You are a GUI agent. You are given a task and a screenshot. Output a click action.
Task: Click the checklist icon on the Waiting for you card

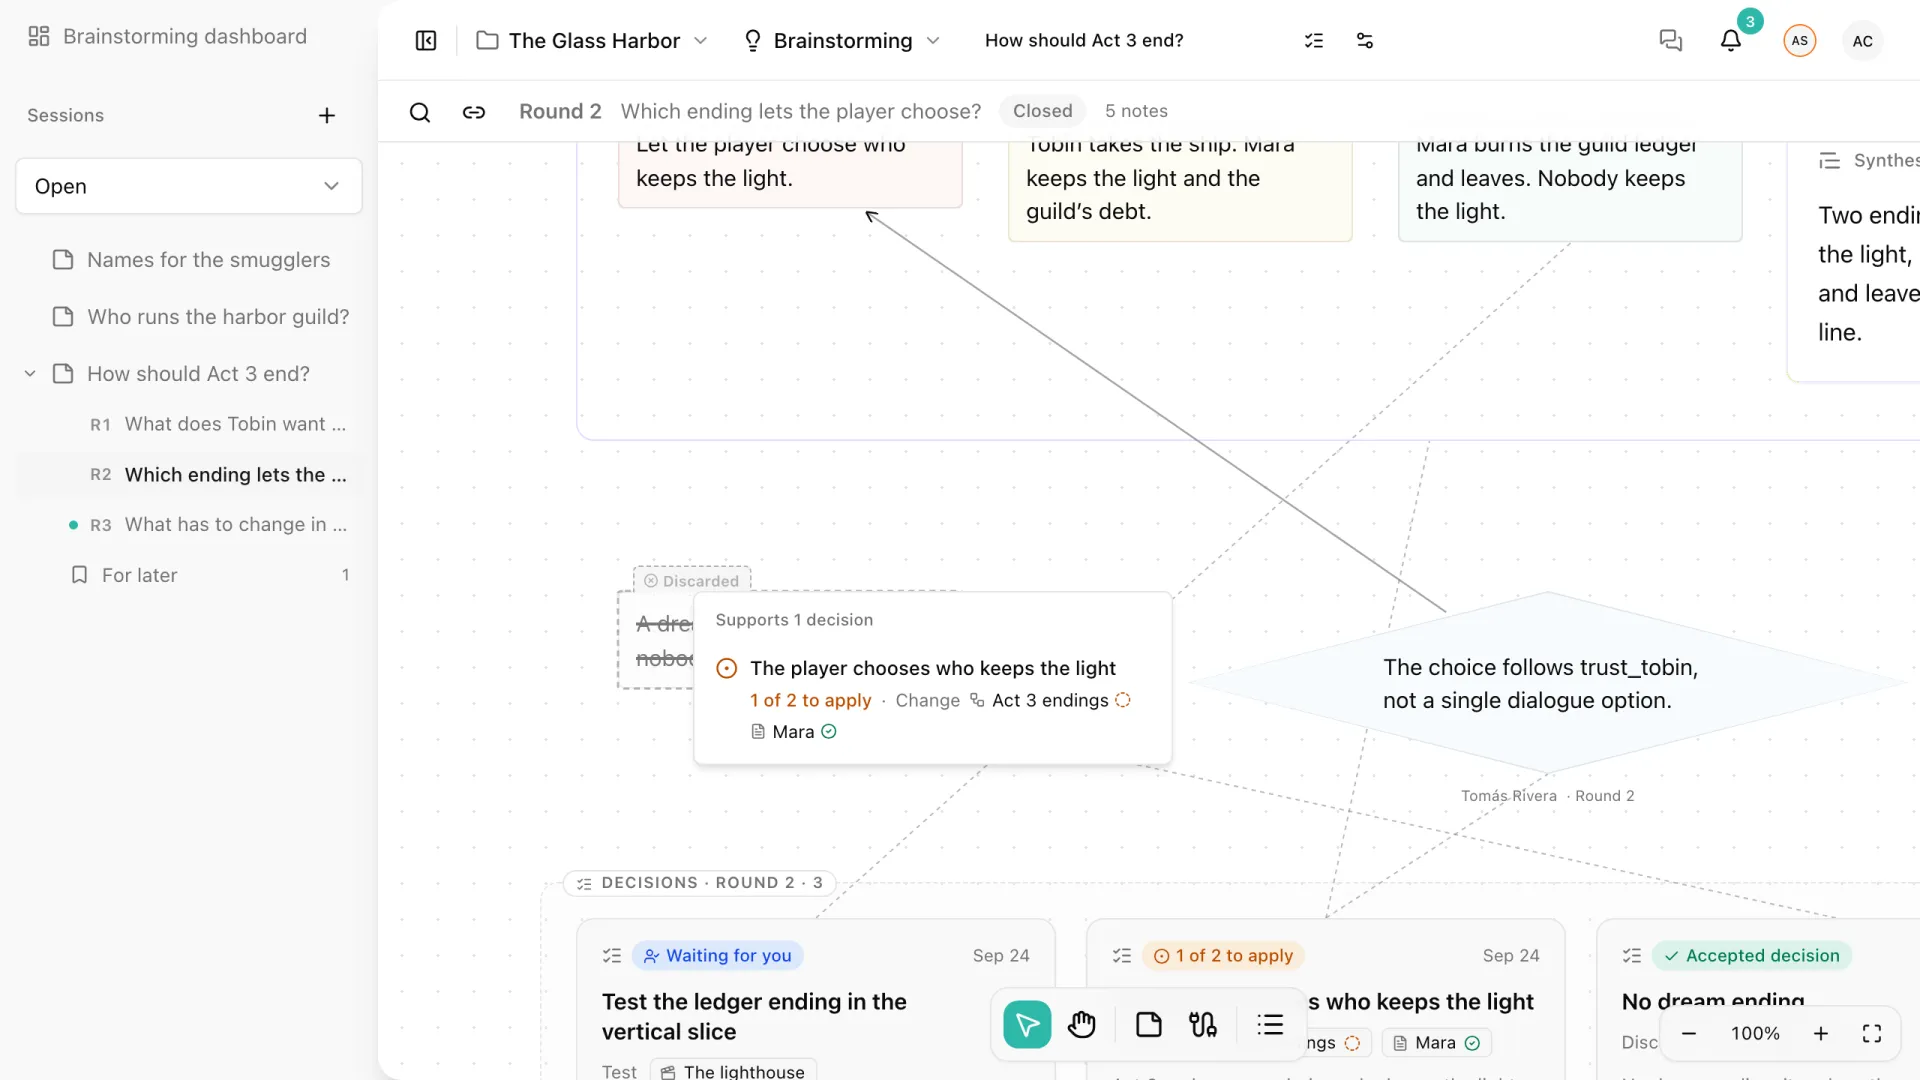coord(612,957)
